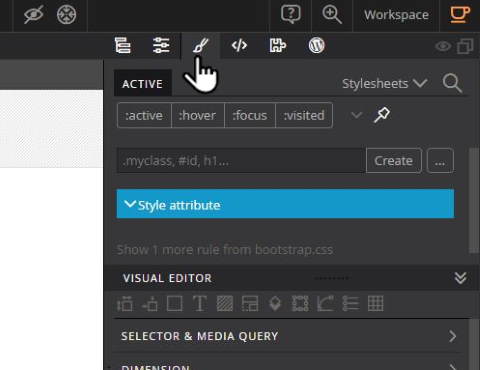
Task: Select the ACTIVE tab
Action: pos(143,83)
